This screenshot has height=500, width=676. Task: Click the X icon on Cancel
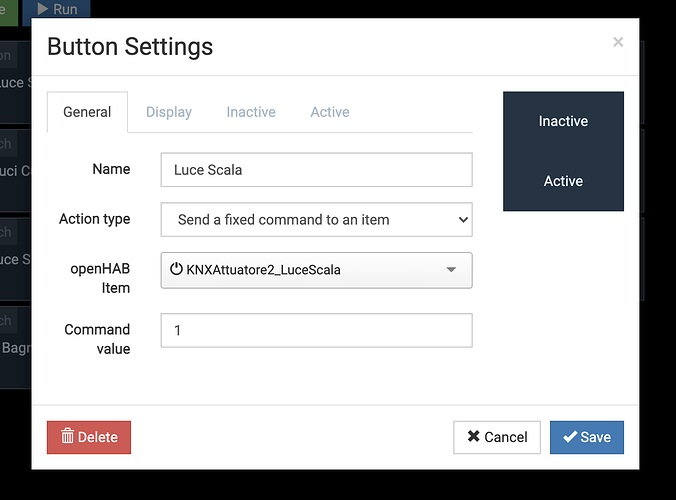coord(472,436)
